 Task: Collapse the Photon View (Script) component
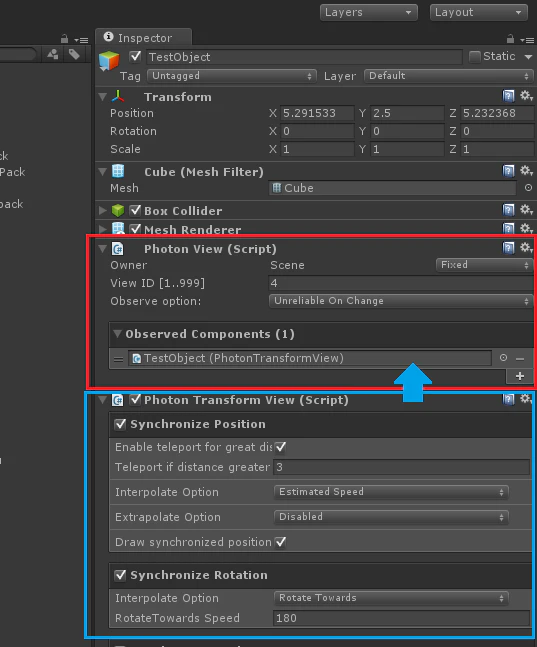[x=103, y=249]
